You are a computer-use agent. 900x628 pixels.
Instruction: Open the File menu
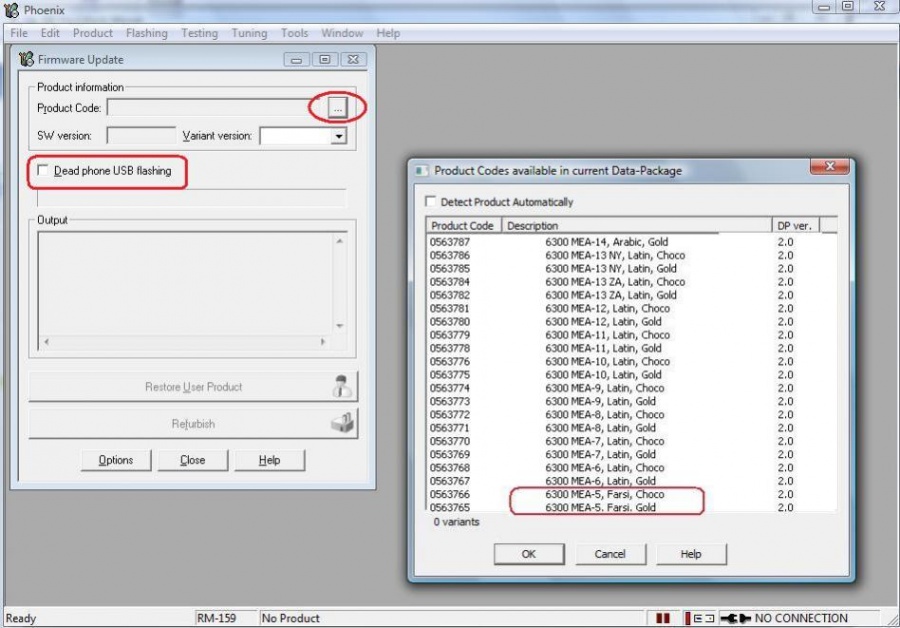(19, 33)
